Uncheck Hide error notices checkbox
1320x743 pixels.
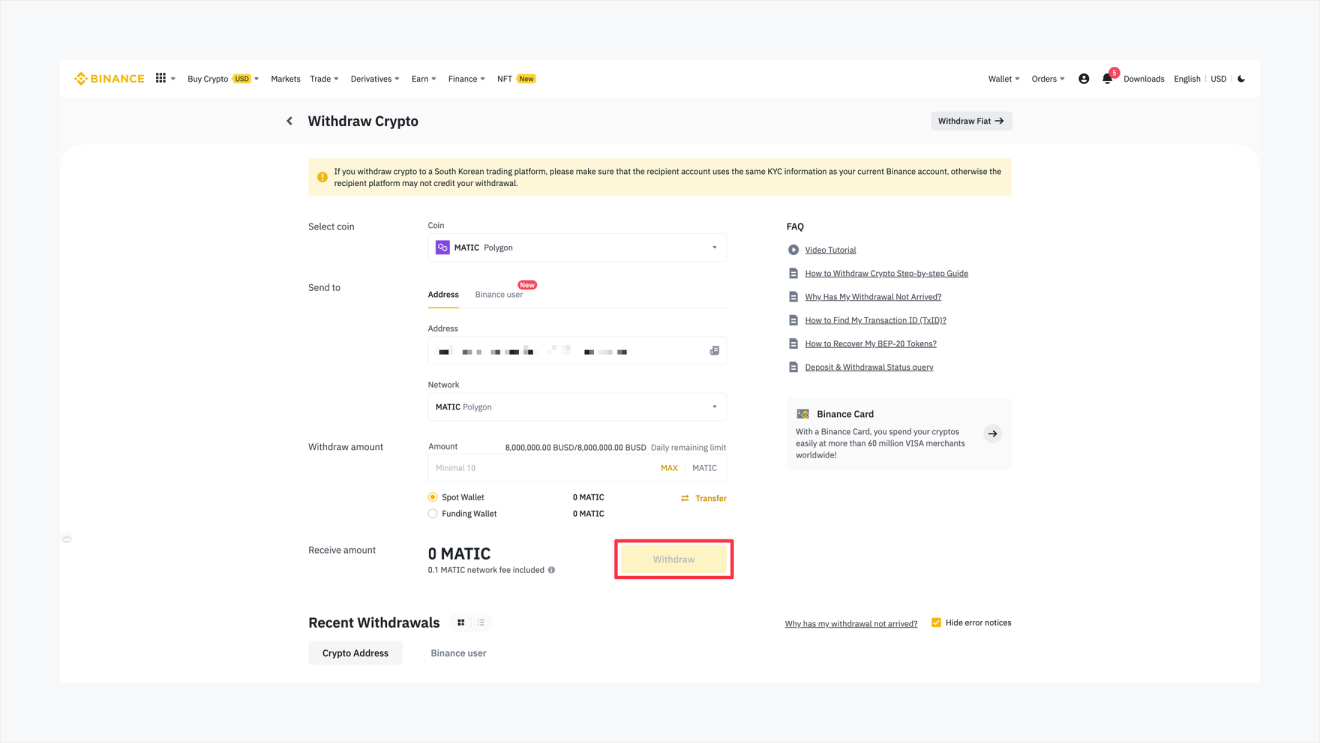click(936, 623)
